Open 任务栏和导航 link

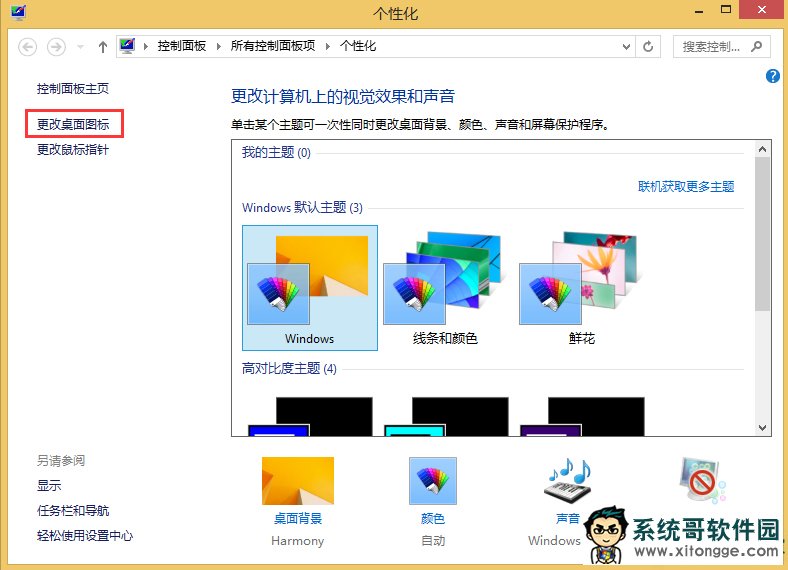[x=73, y=511]
